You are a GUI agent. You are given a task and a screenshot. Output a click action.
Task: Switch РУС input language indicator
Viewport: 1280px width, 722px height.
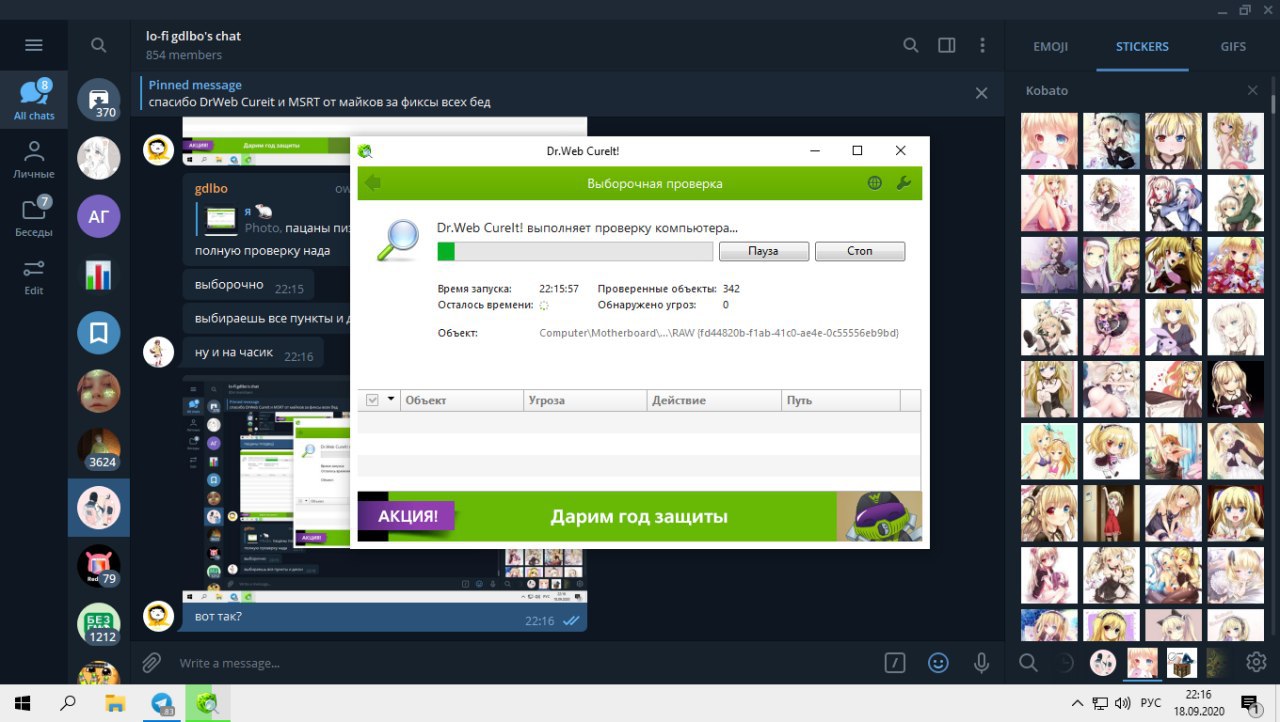(x=1151, y=703)
